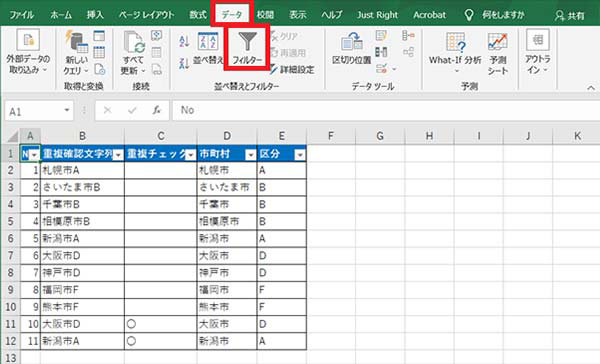Switch to the 数式 tab
600x364 pixels.
click(x=198, y=15)
